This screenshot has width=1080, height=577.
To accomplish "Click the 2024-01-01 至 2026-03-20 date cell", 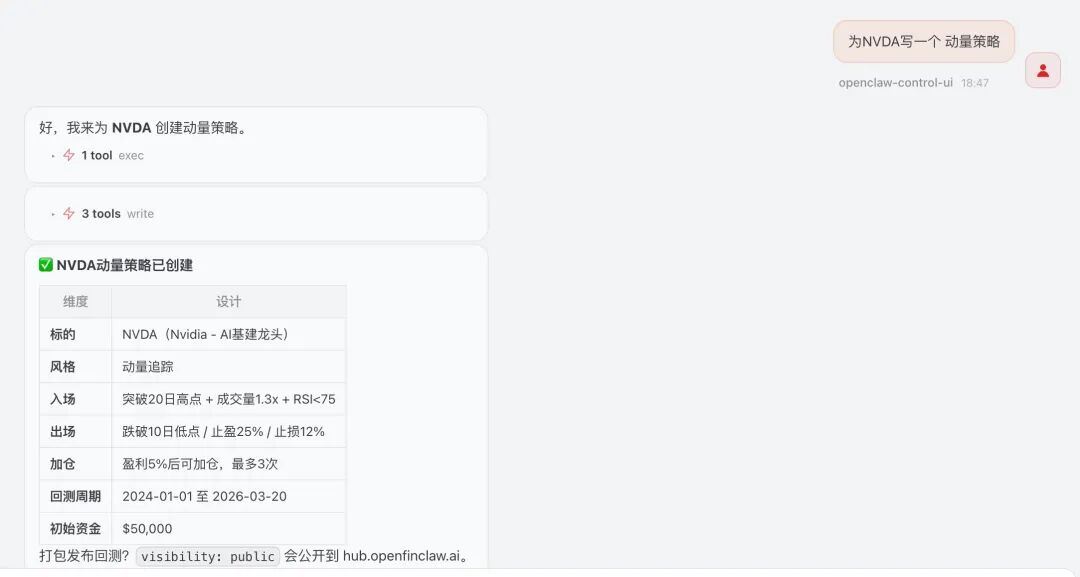I will click(x=204, y=496).
